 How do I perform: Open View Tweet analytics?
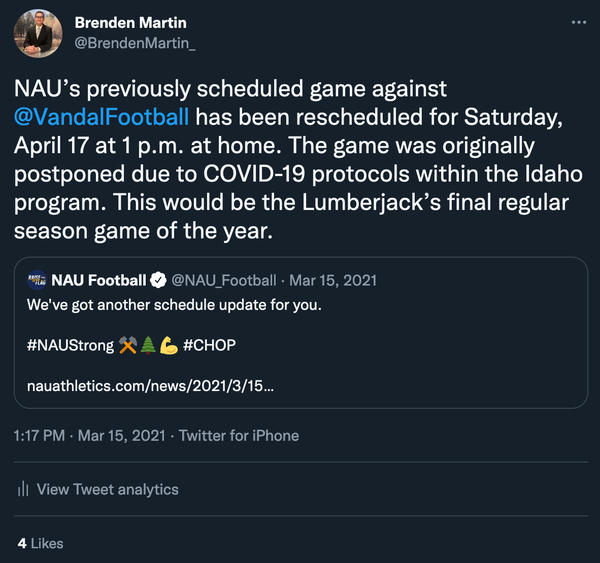107,489
